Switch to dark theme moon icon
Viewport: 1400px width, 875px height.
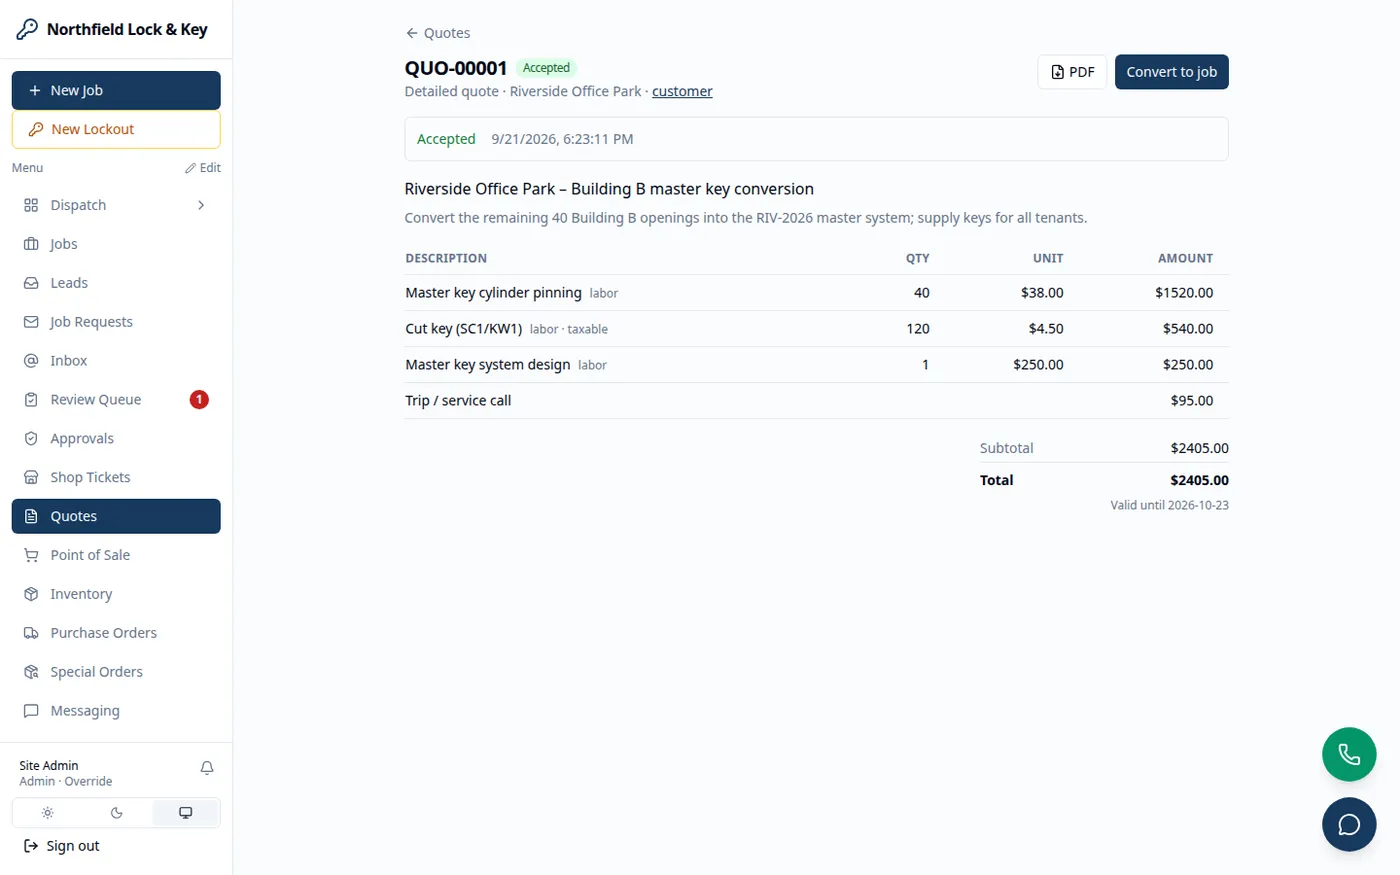pyautogui.click(x=116, y=813)
